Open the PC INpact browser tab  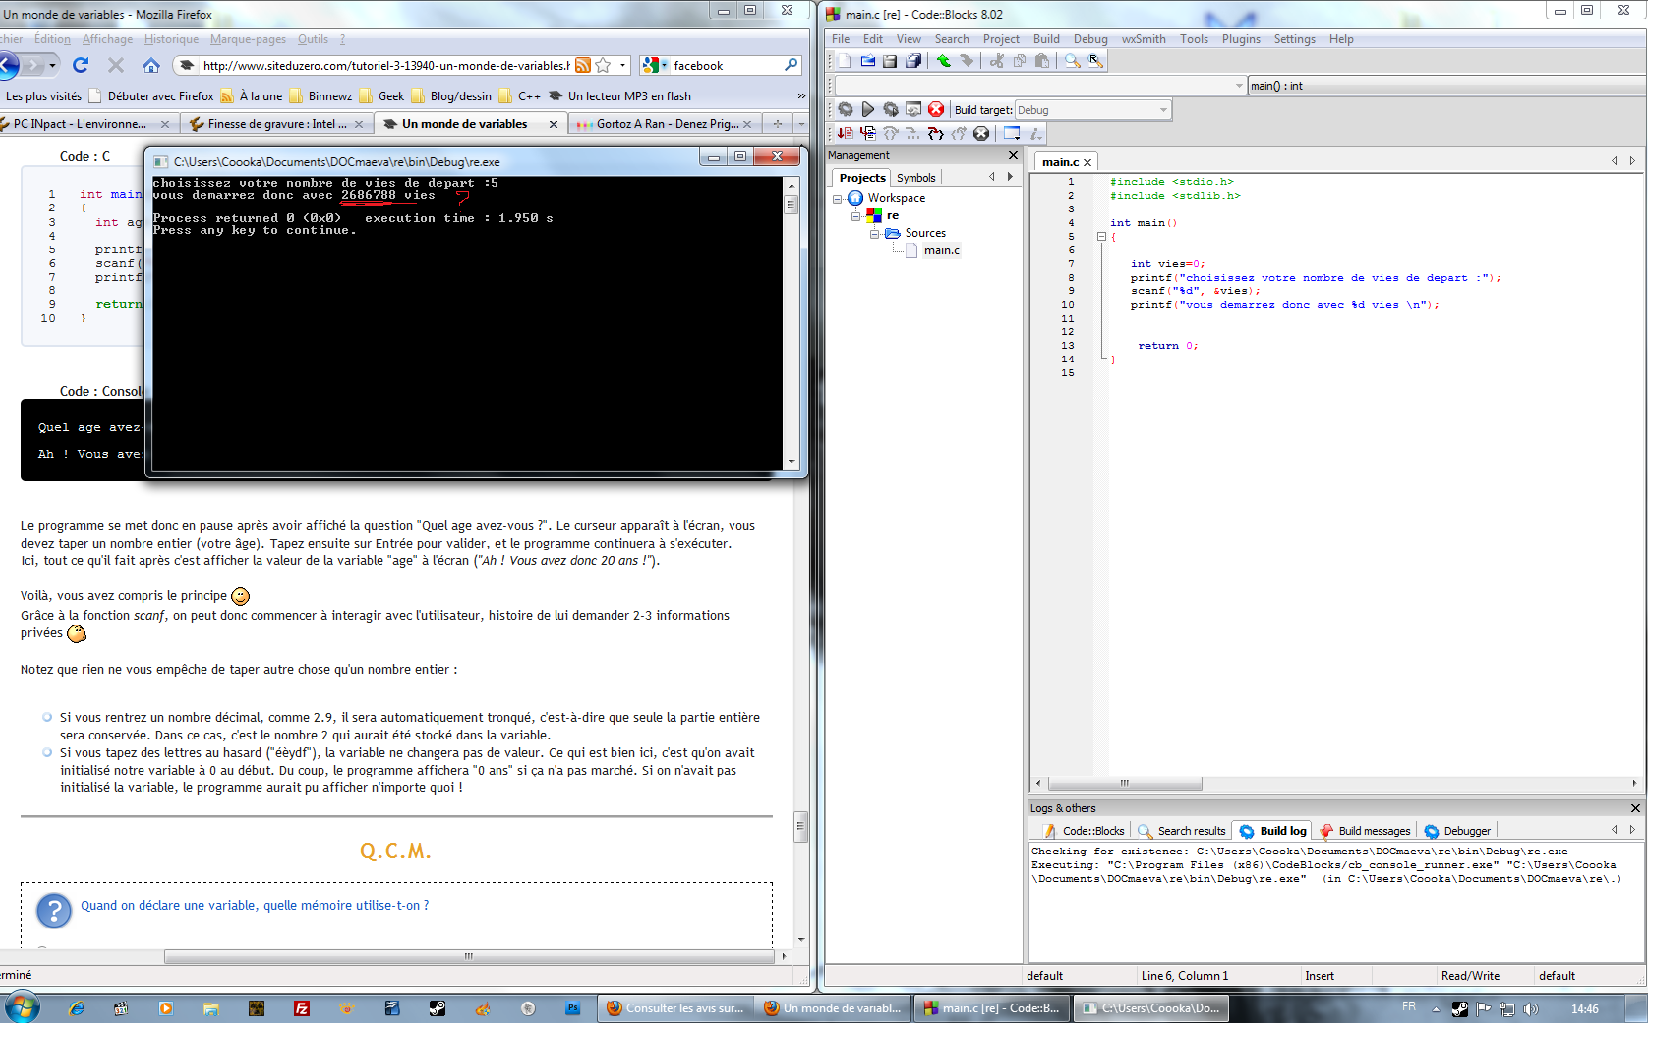pyautogui.click(x=80, y=124)
